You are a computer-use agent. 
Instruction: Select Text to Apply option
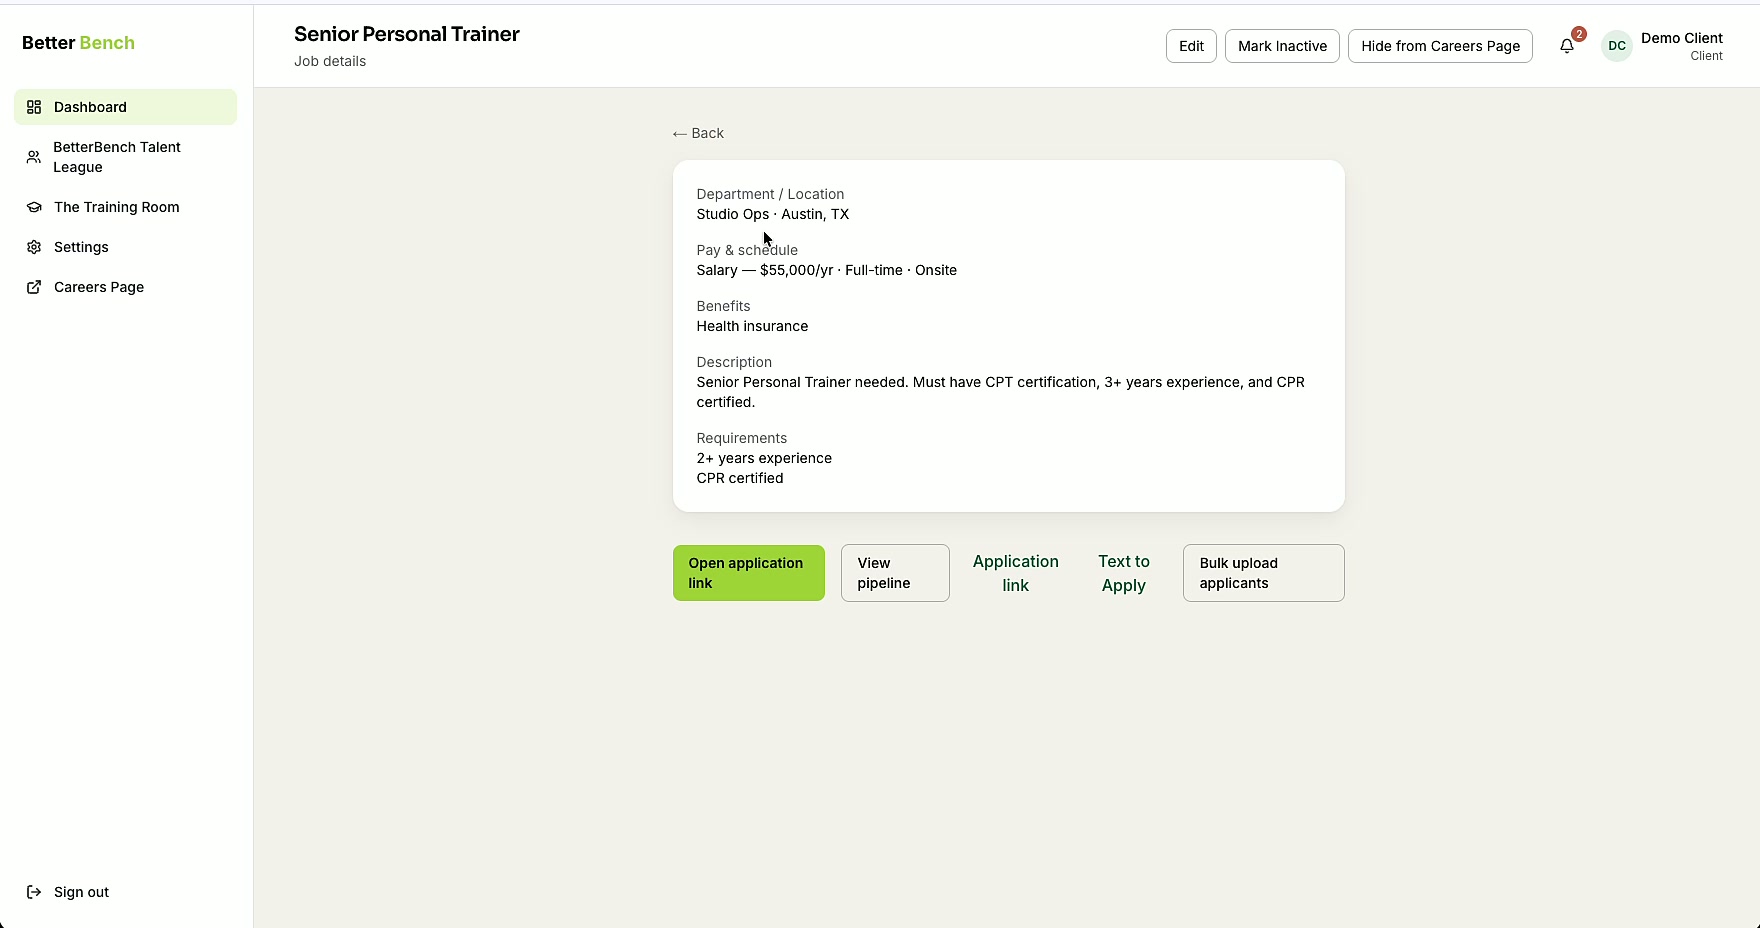(1124, 573)
